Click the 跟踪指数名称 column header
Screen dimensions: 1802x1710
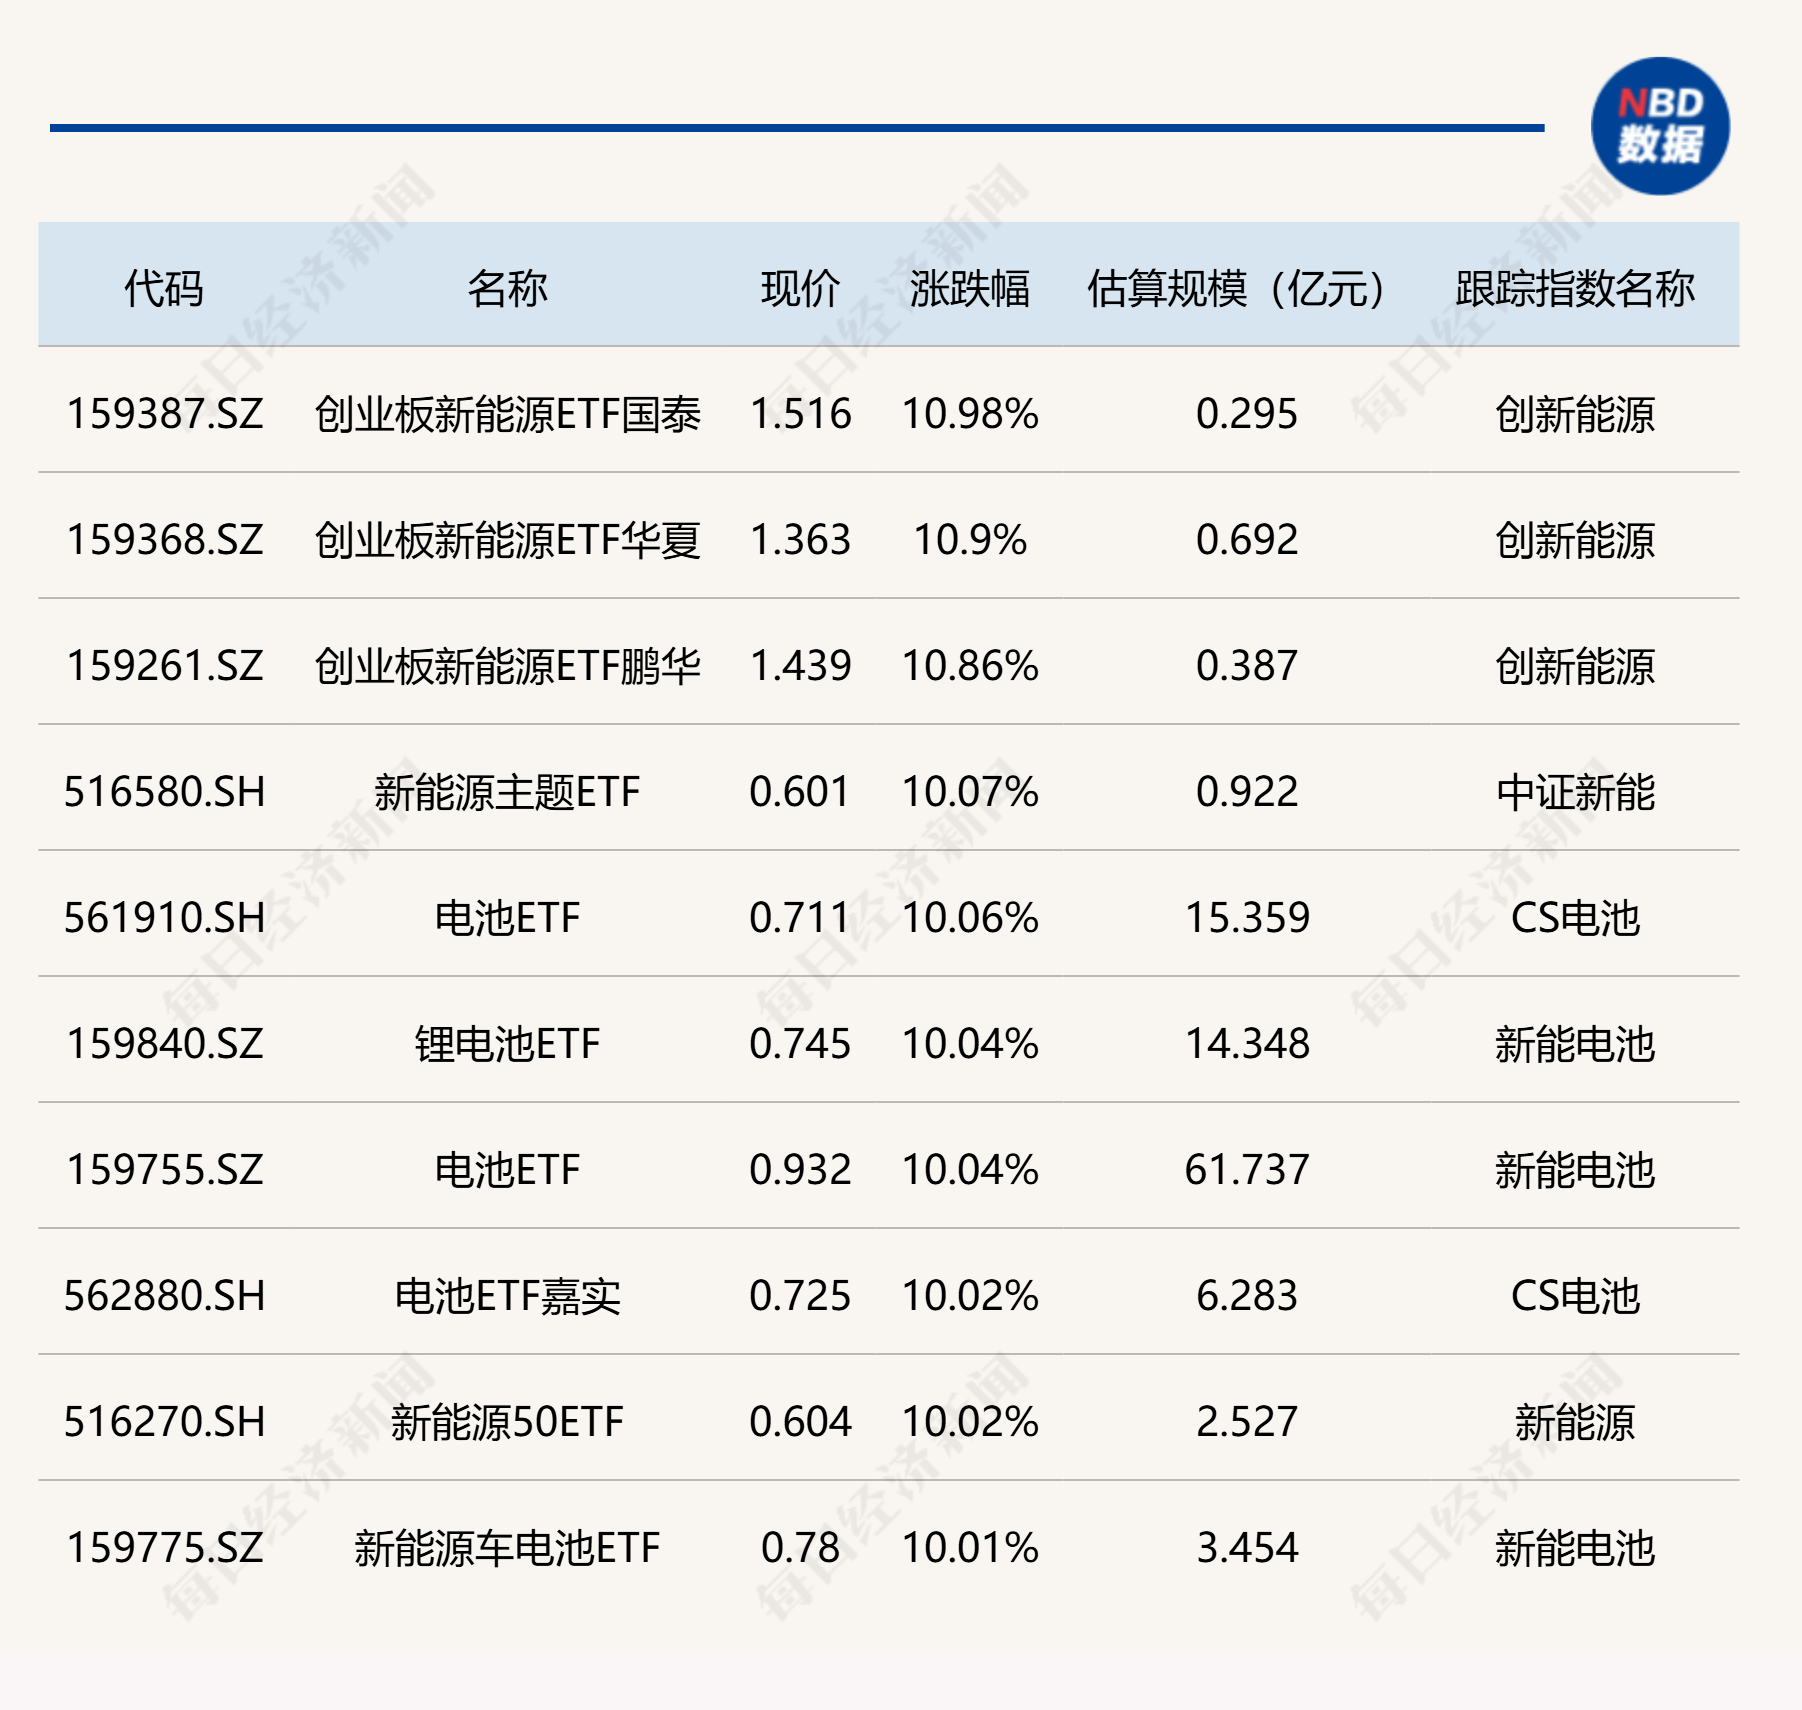coord(1574,289)
